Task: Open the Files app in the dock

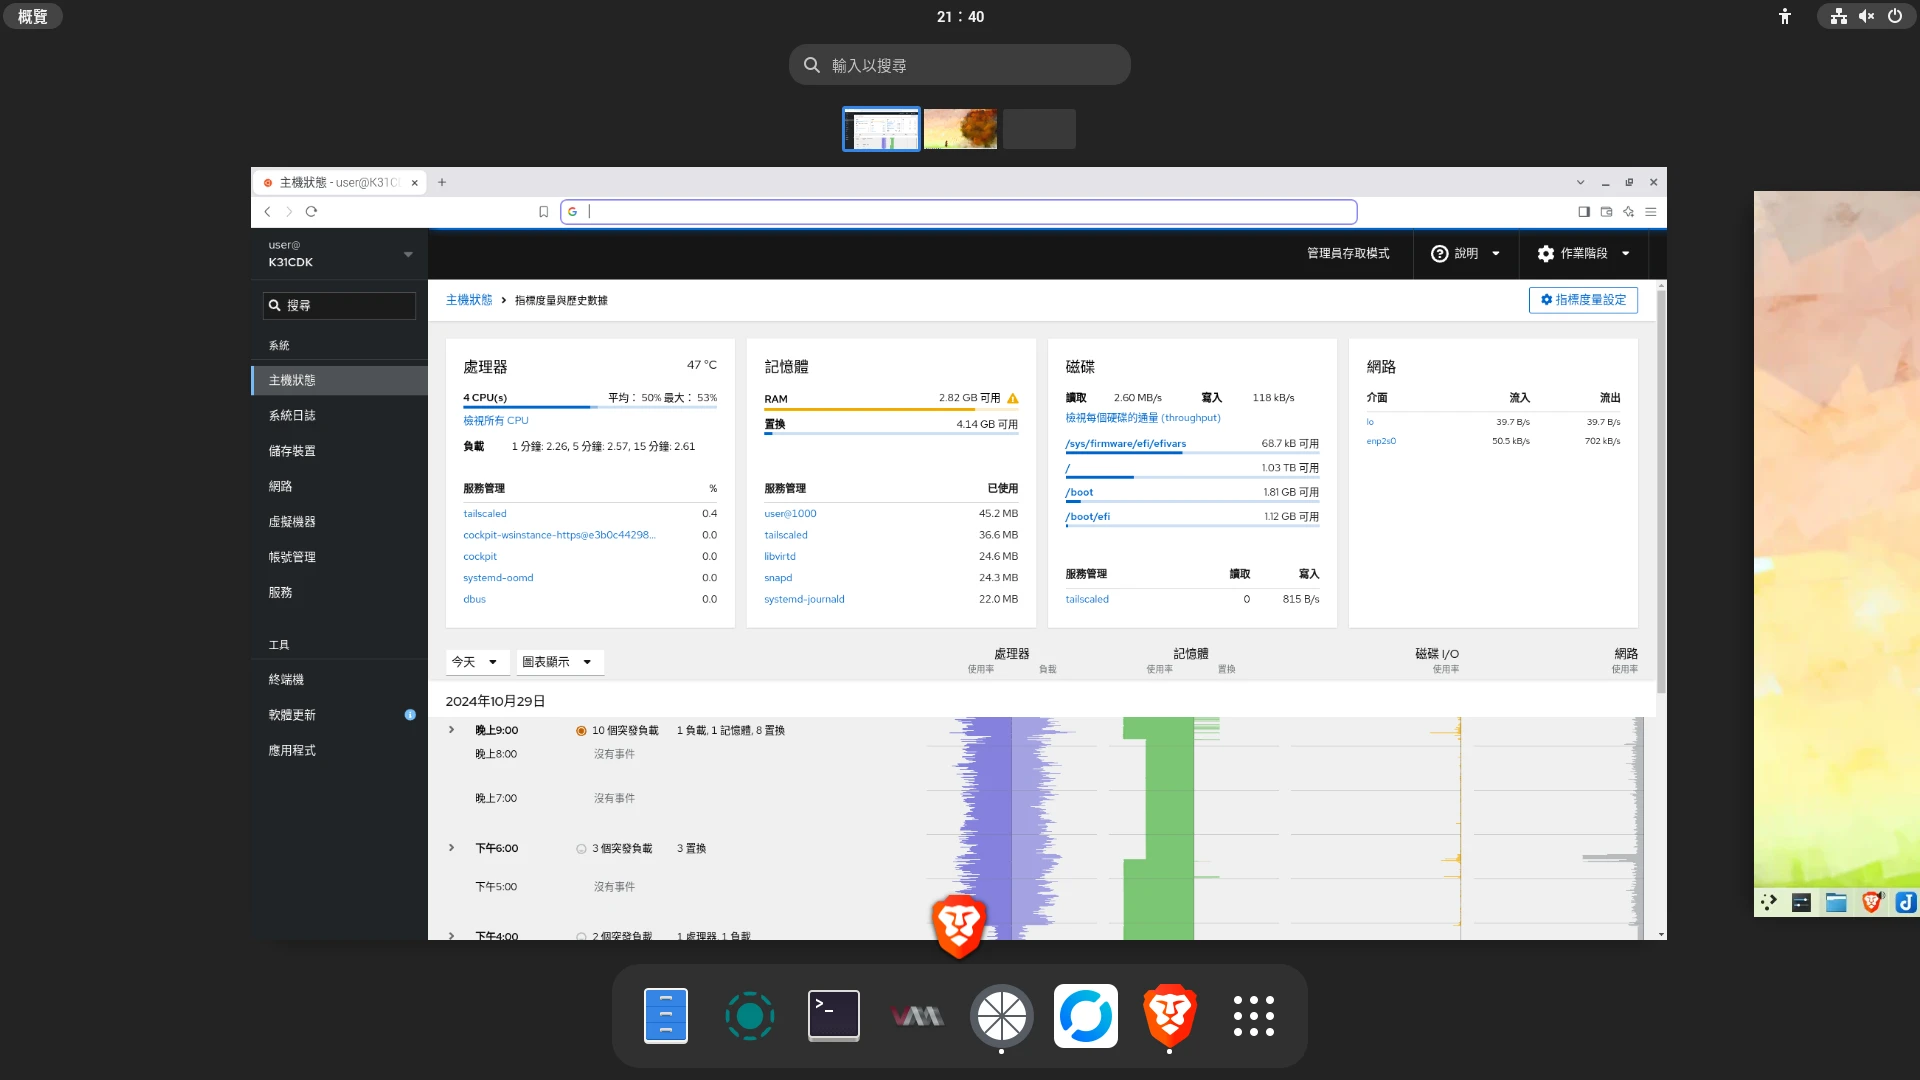Action: click(x=665, y=1015)
